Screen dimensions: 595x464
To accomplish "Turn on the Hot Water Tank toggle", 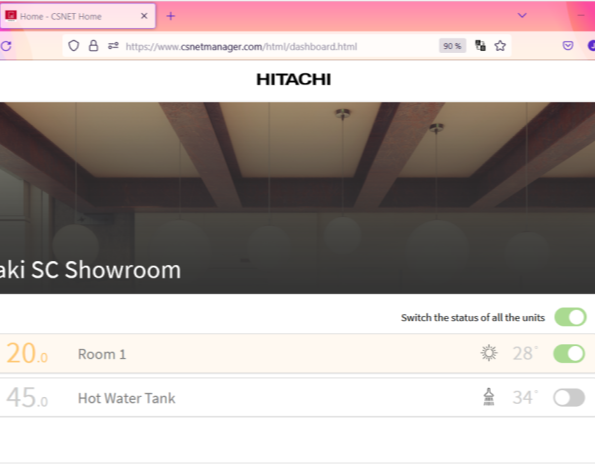I will pyautogui.click(x=569, y=398).
